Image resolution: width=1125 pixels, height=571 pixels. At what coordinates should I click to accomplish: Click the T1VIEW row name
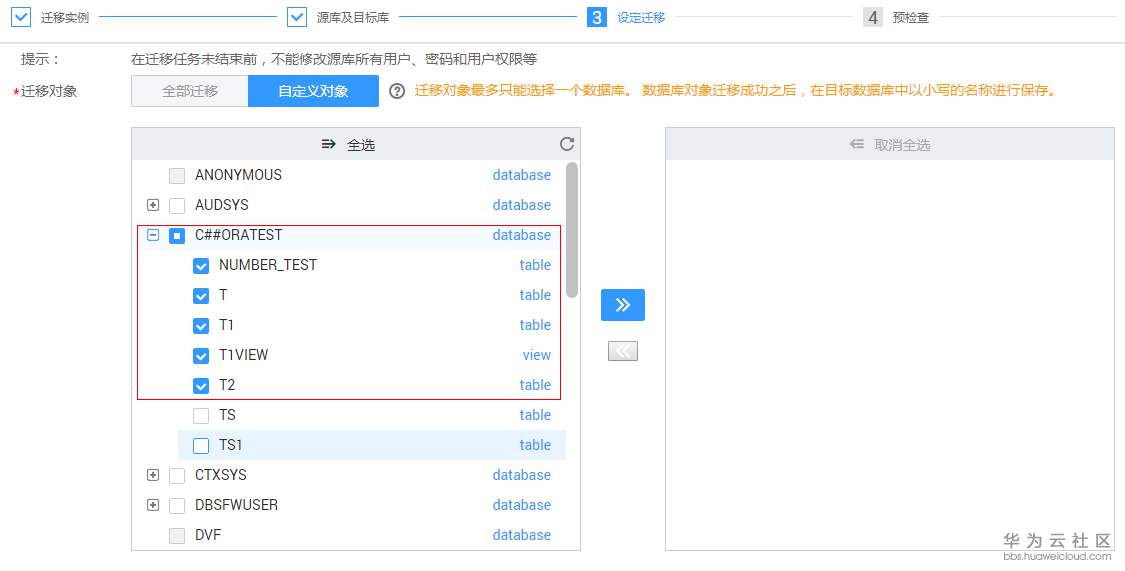[x=243, y=354]
